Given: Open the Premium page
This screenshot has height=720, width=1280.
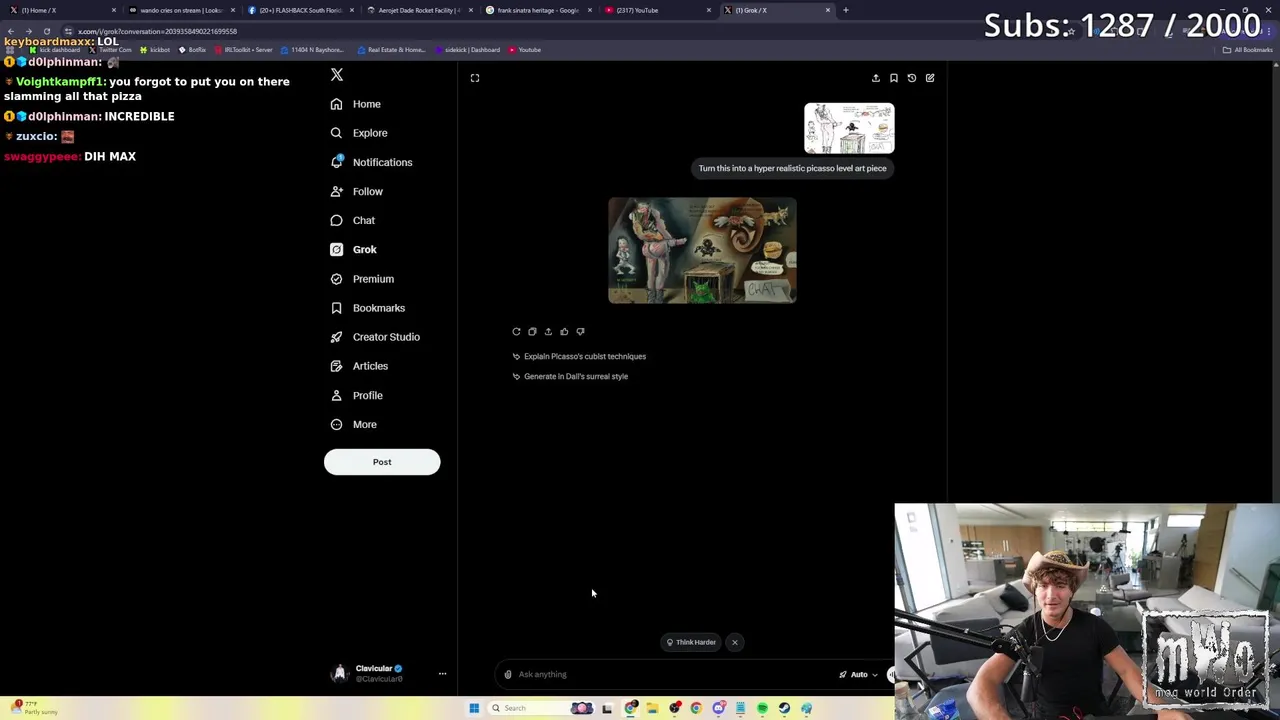Looking at the screenshot, I should [x=361, y=279].
